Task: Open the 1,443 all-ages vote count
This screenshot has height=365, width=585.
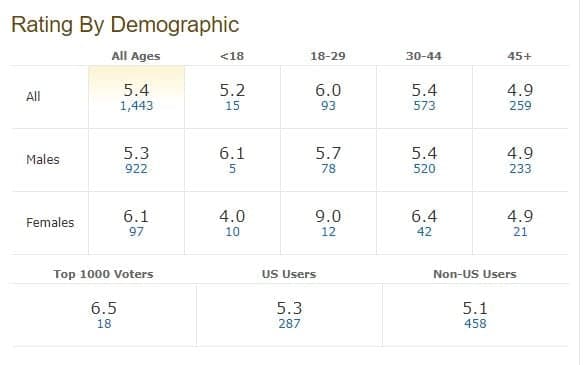Action: [x=136, y=106]
